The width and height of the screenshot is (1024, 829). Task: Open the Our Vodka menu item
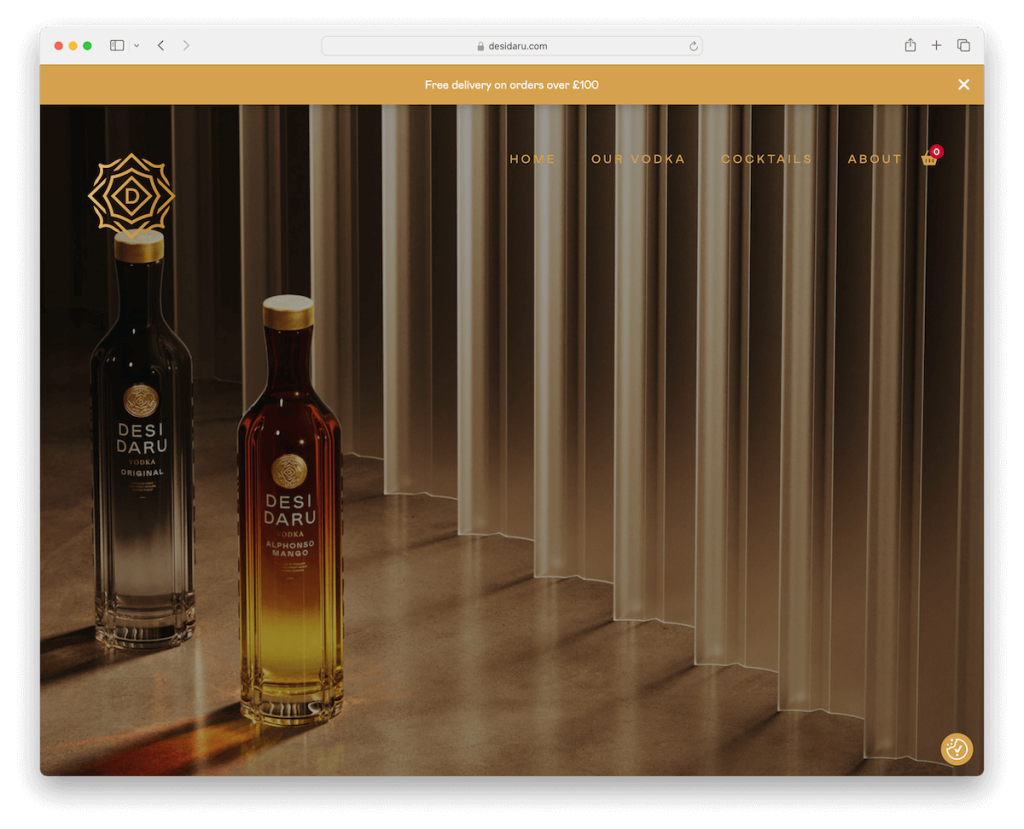pos(637,159)
